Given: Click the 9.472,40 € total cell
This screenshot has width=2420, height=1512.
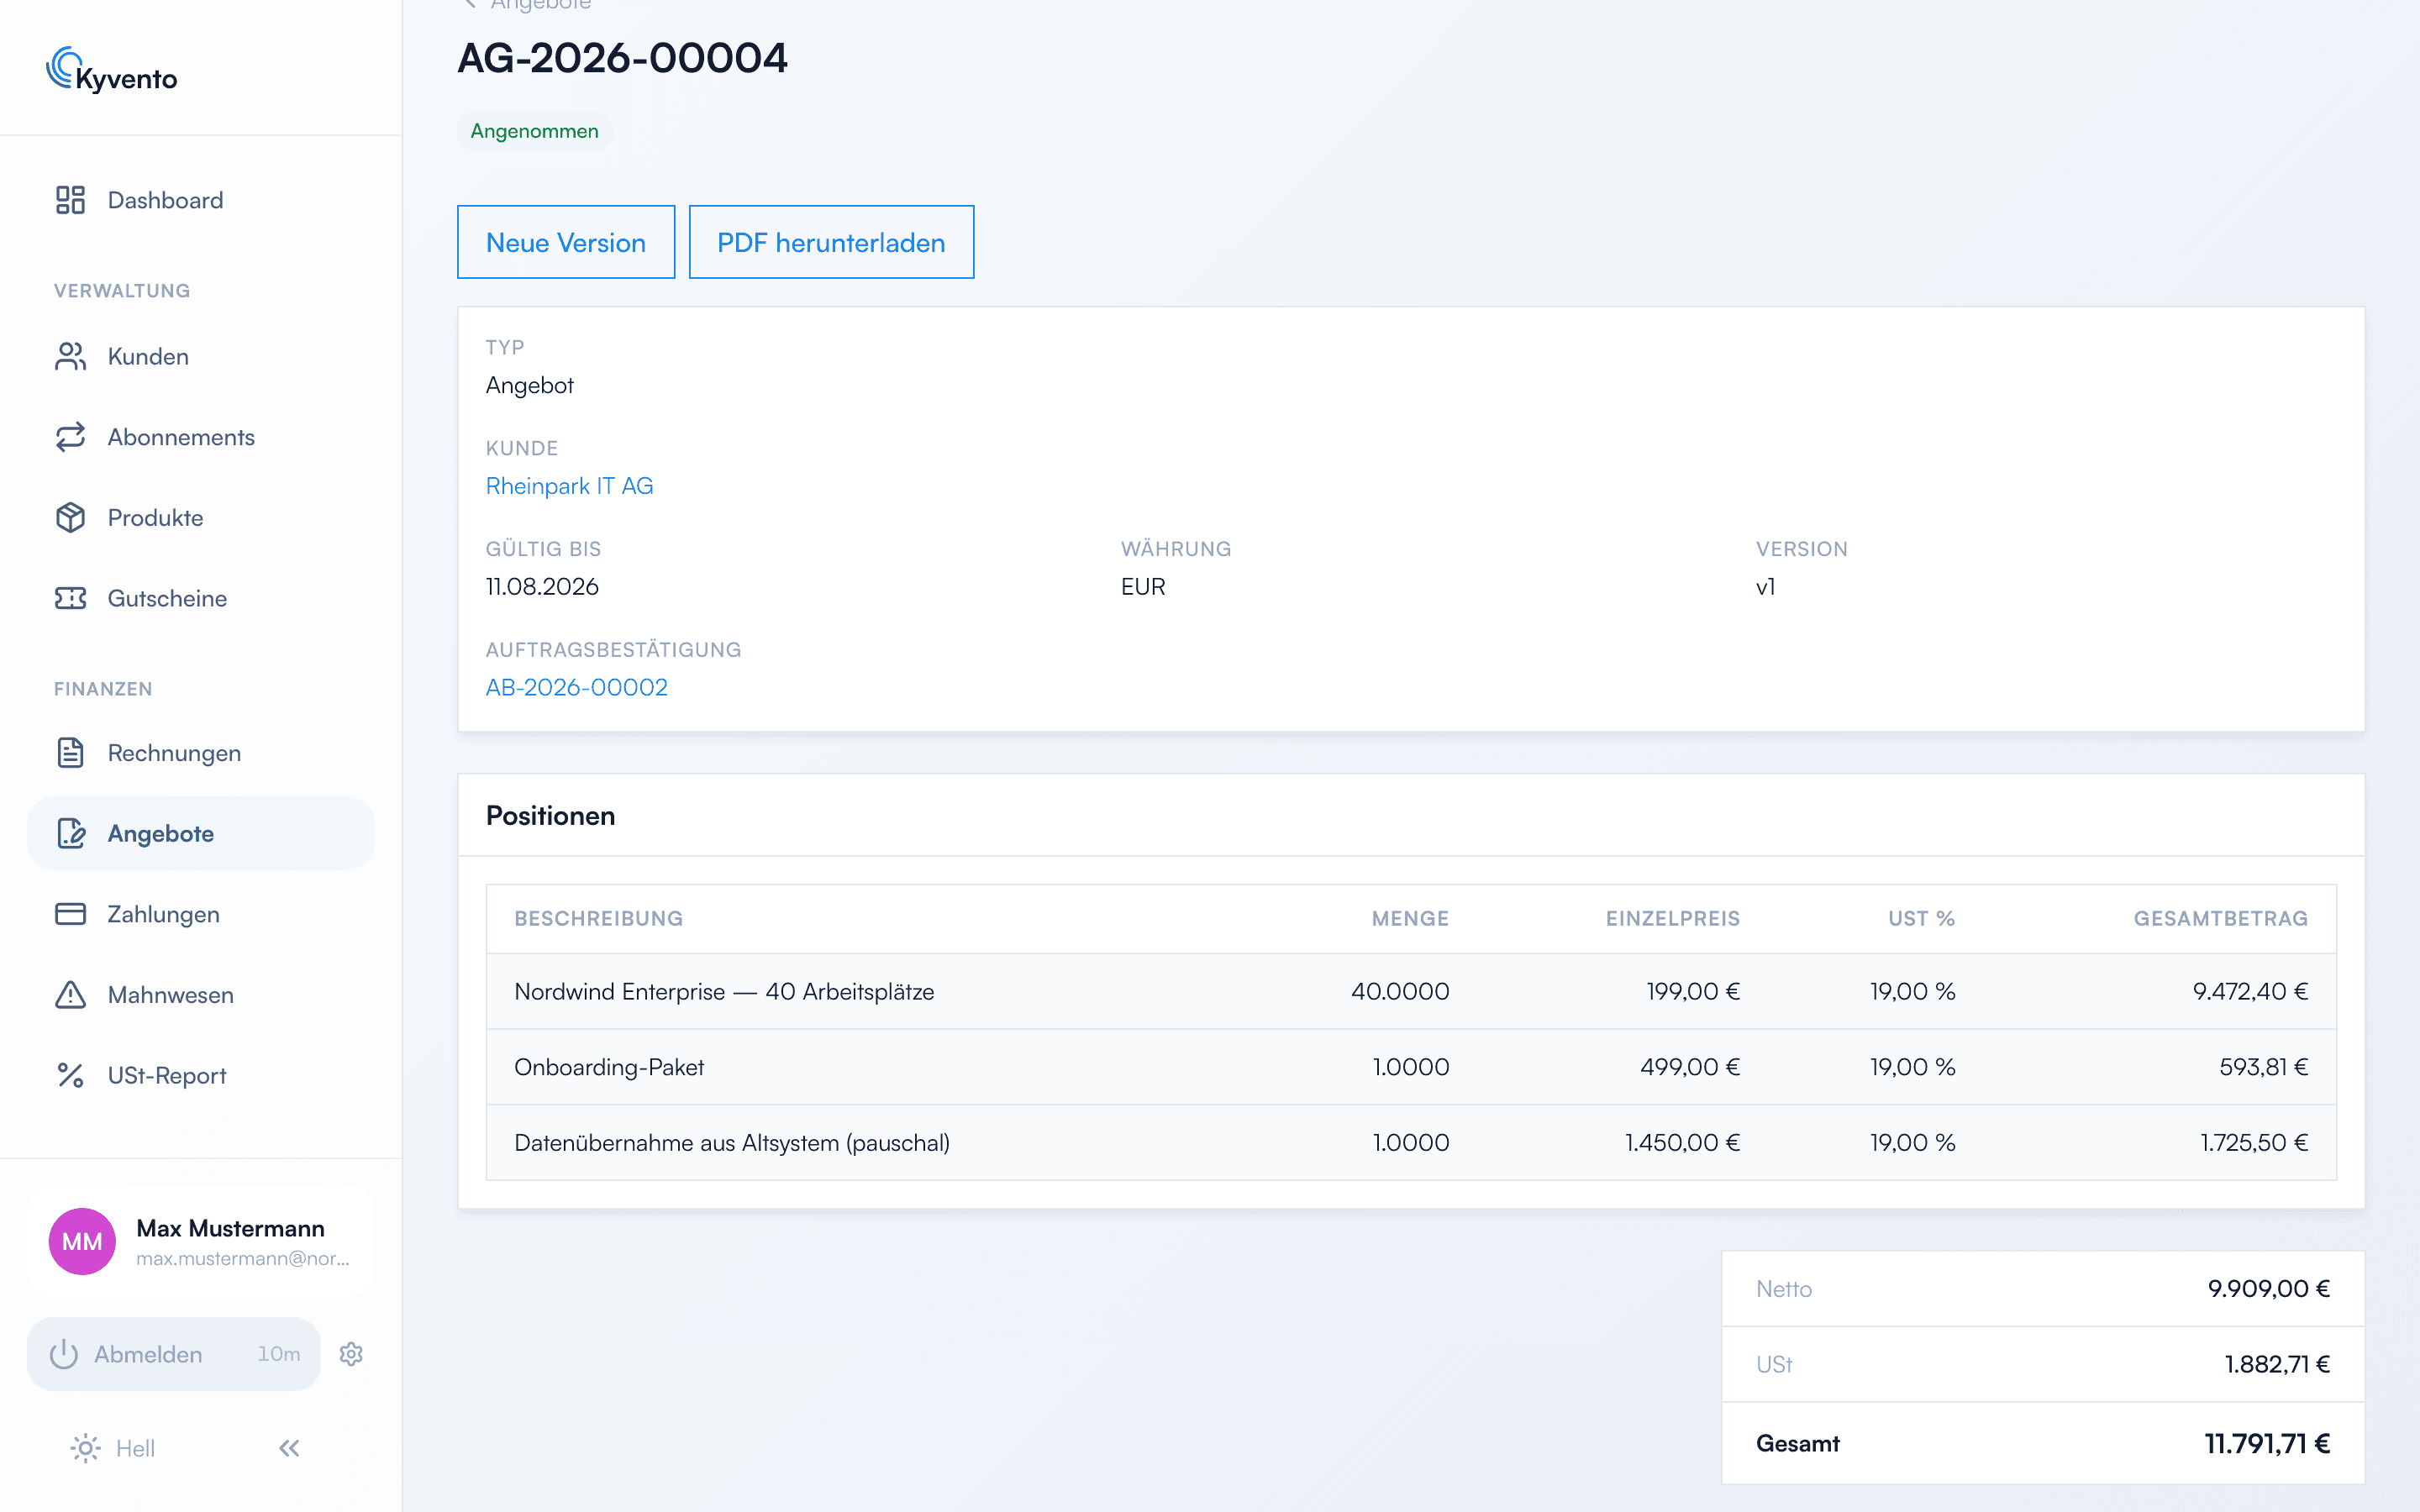Looking at the screenshot, I should pyautogui.click(x=2250, y=991).
